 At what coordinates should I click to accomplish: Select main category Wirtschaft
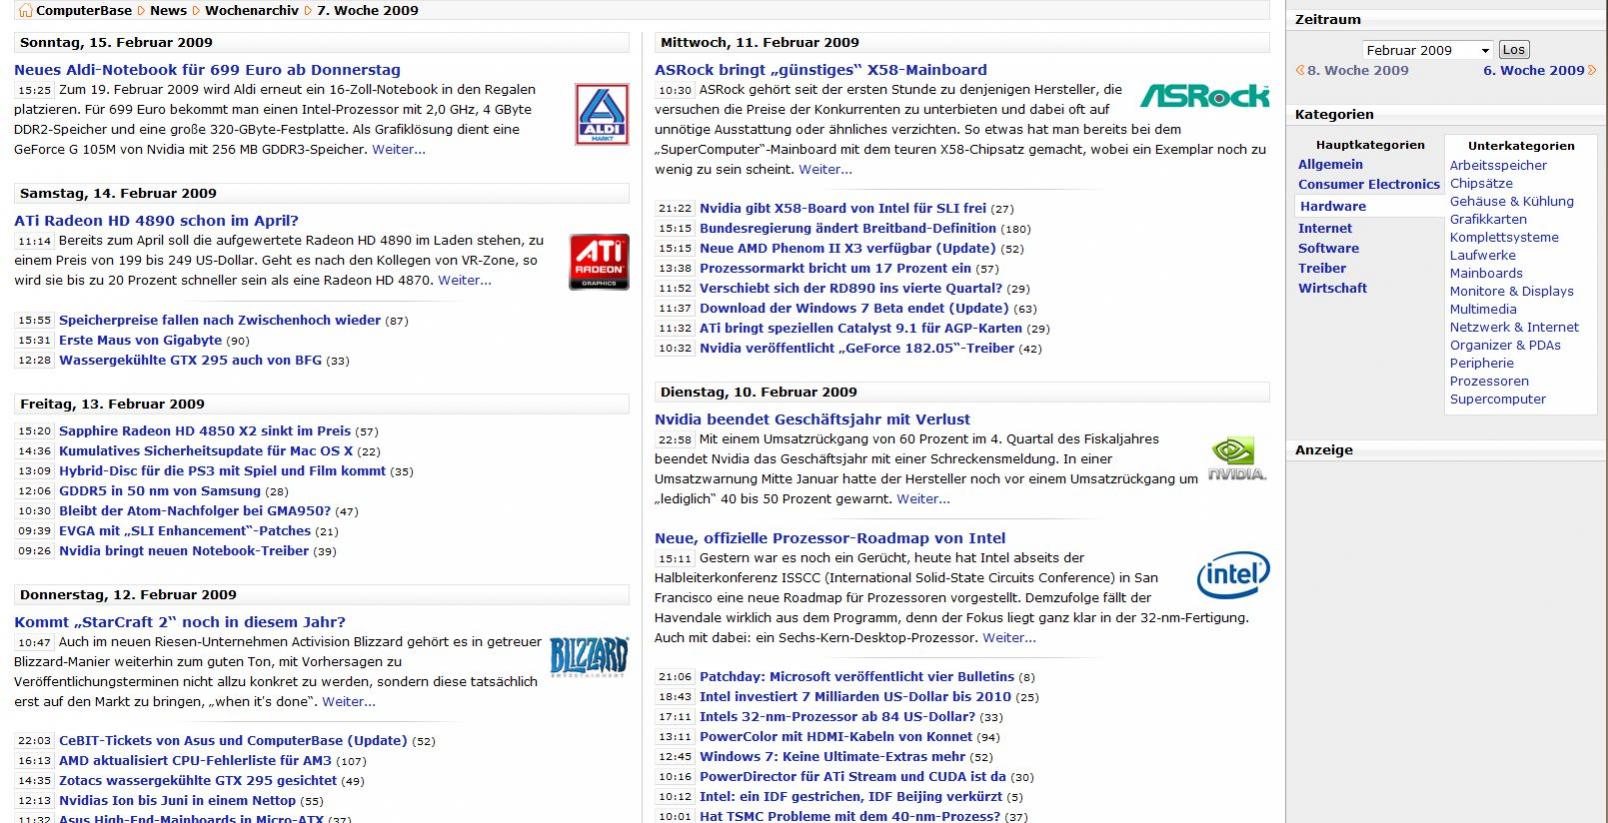pyautogui.click(x=1333, y=288)
